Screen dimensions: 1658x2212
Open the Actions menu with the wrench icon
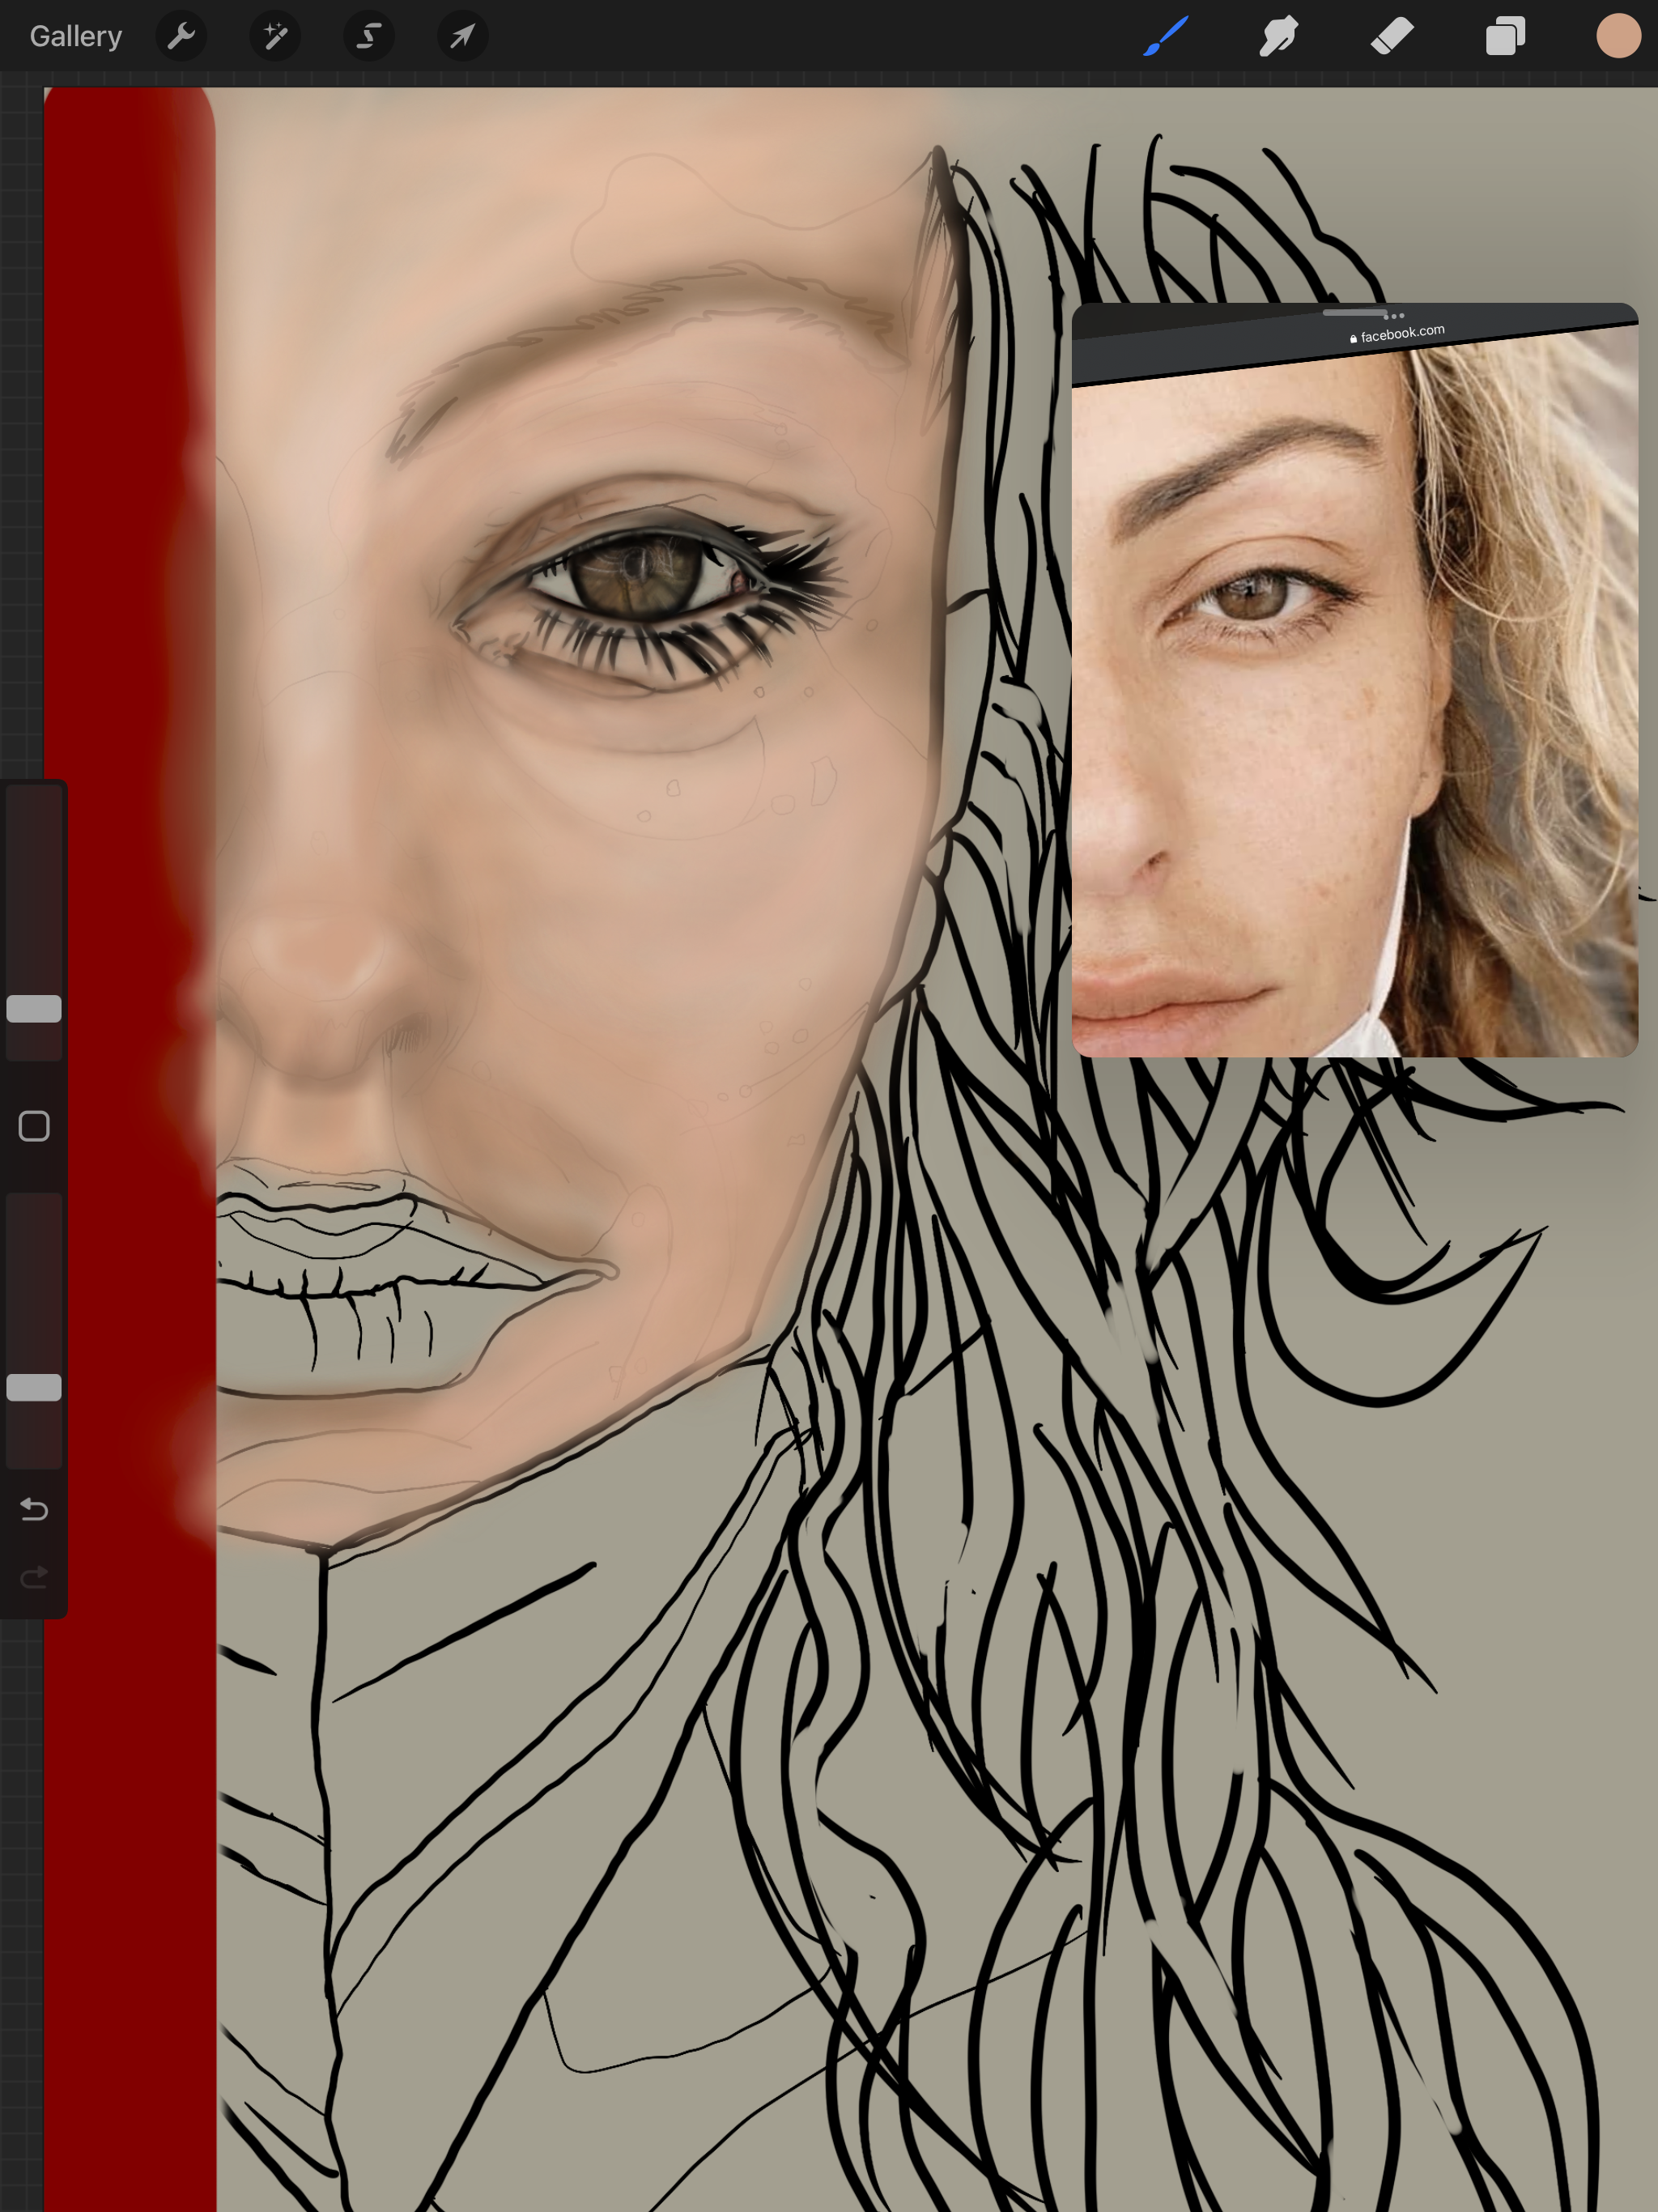181,36
